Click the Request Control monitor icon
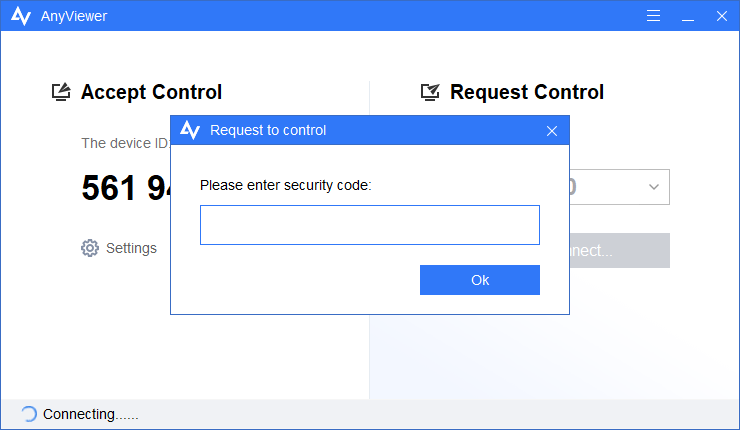 [x=431, y=92]
